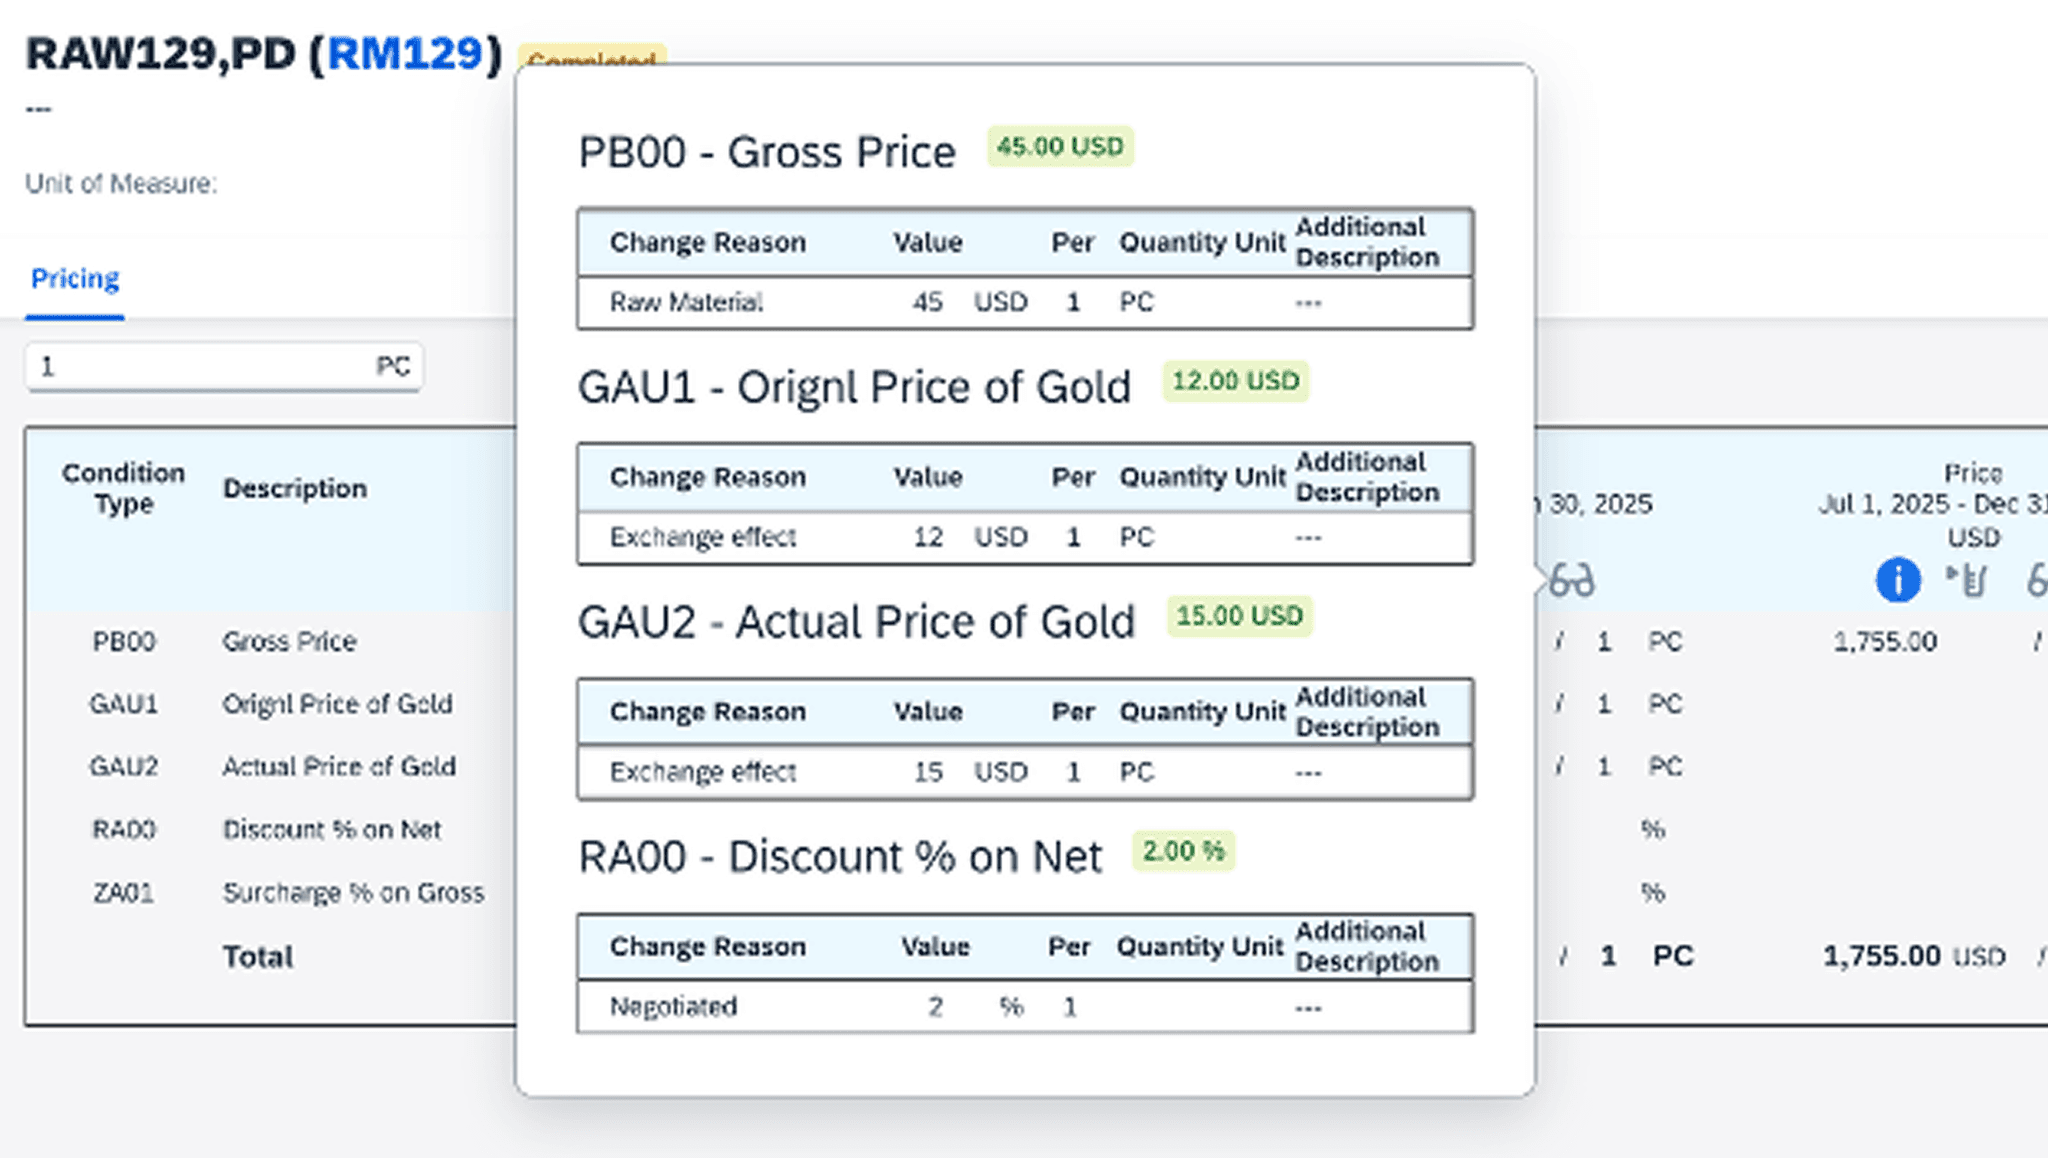Viewport: 2048px width, 1158px height.
Task: Switch to the Pricing tab
Action: pos(74,278)
